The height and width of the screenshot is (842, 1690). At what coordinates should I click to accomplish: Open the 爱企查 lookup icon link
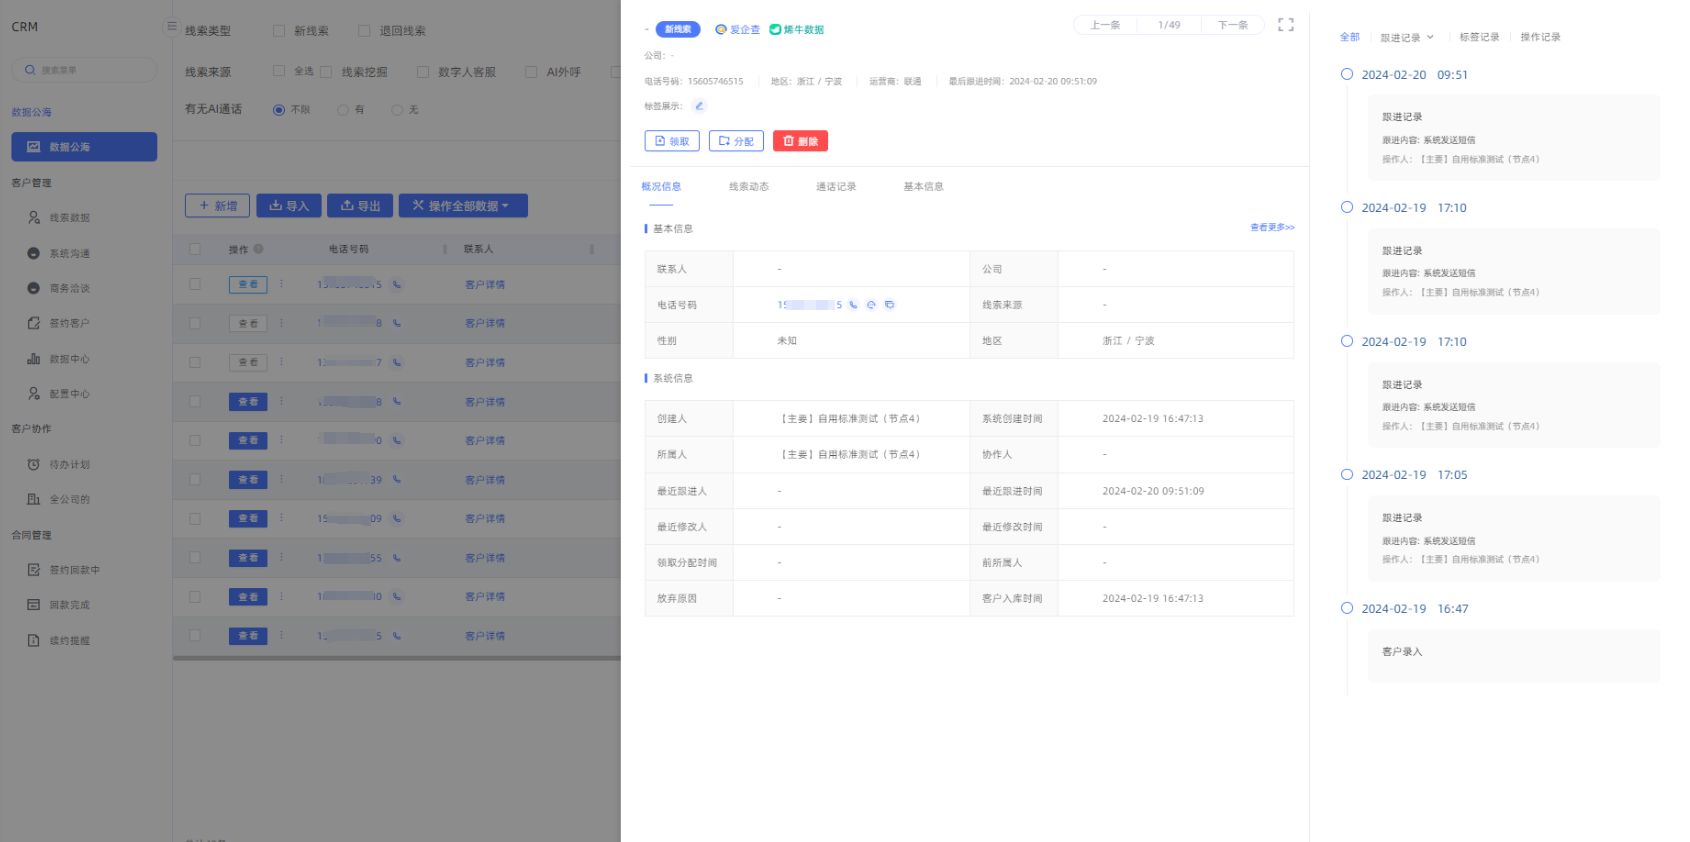pyautogui.click(x=738, y=30)
